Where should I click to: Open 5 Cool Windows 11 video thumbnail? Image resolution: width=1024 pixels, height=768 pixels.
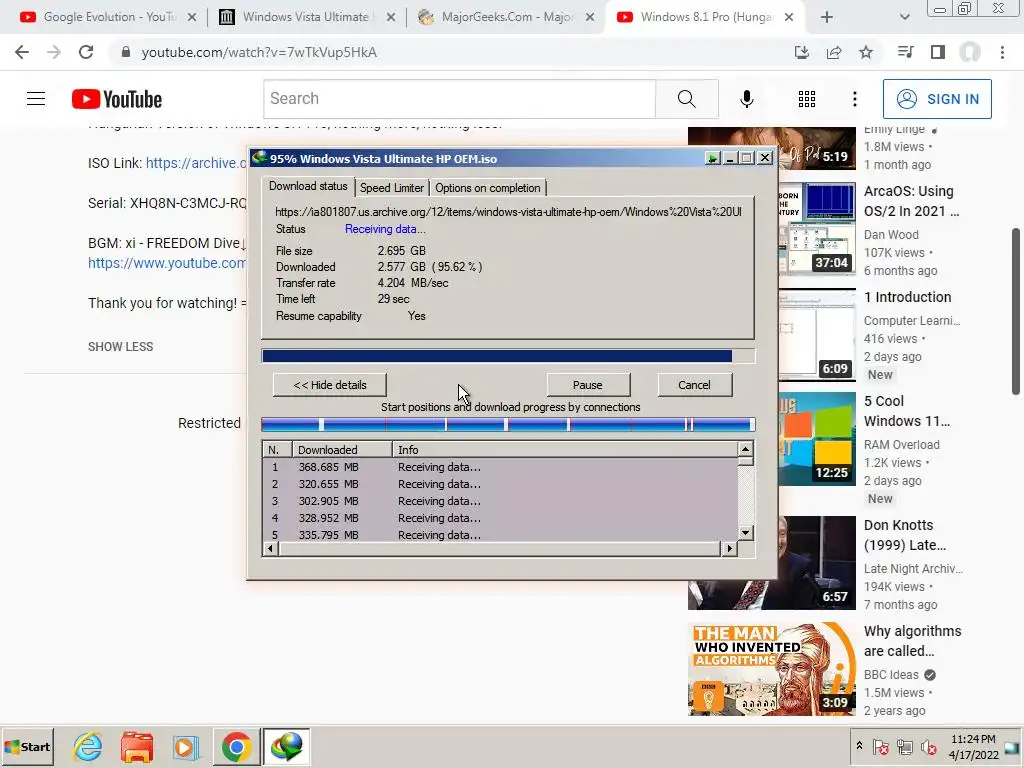click(816, 439)
